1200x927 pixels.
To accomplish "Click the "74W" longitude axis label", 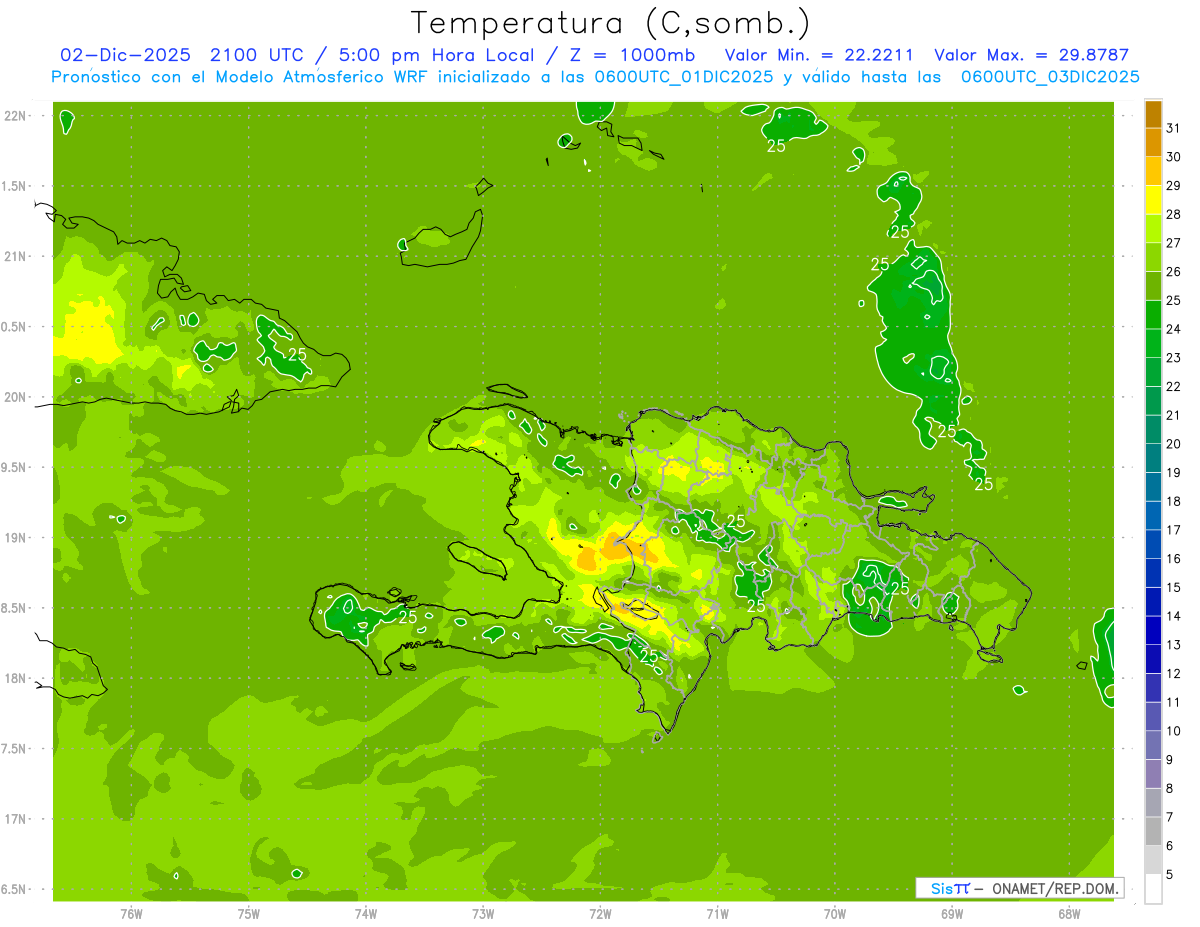I will [x=366, y=914].
